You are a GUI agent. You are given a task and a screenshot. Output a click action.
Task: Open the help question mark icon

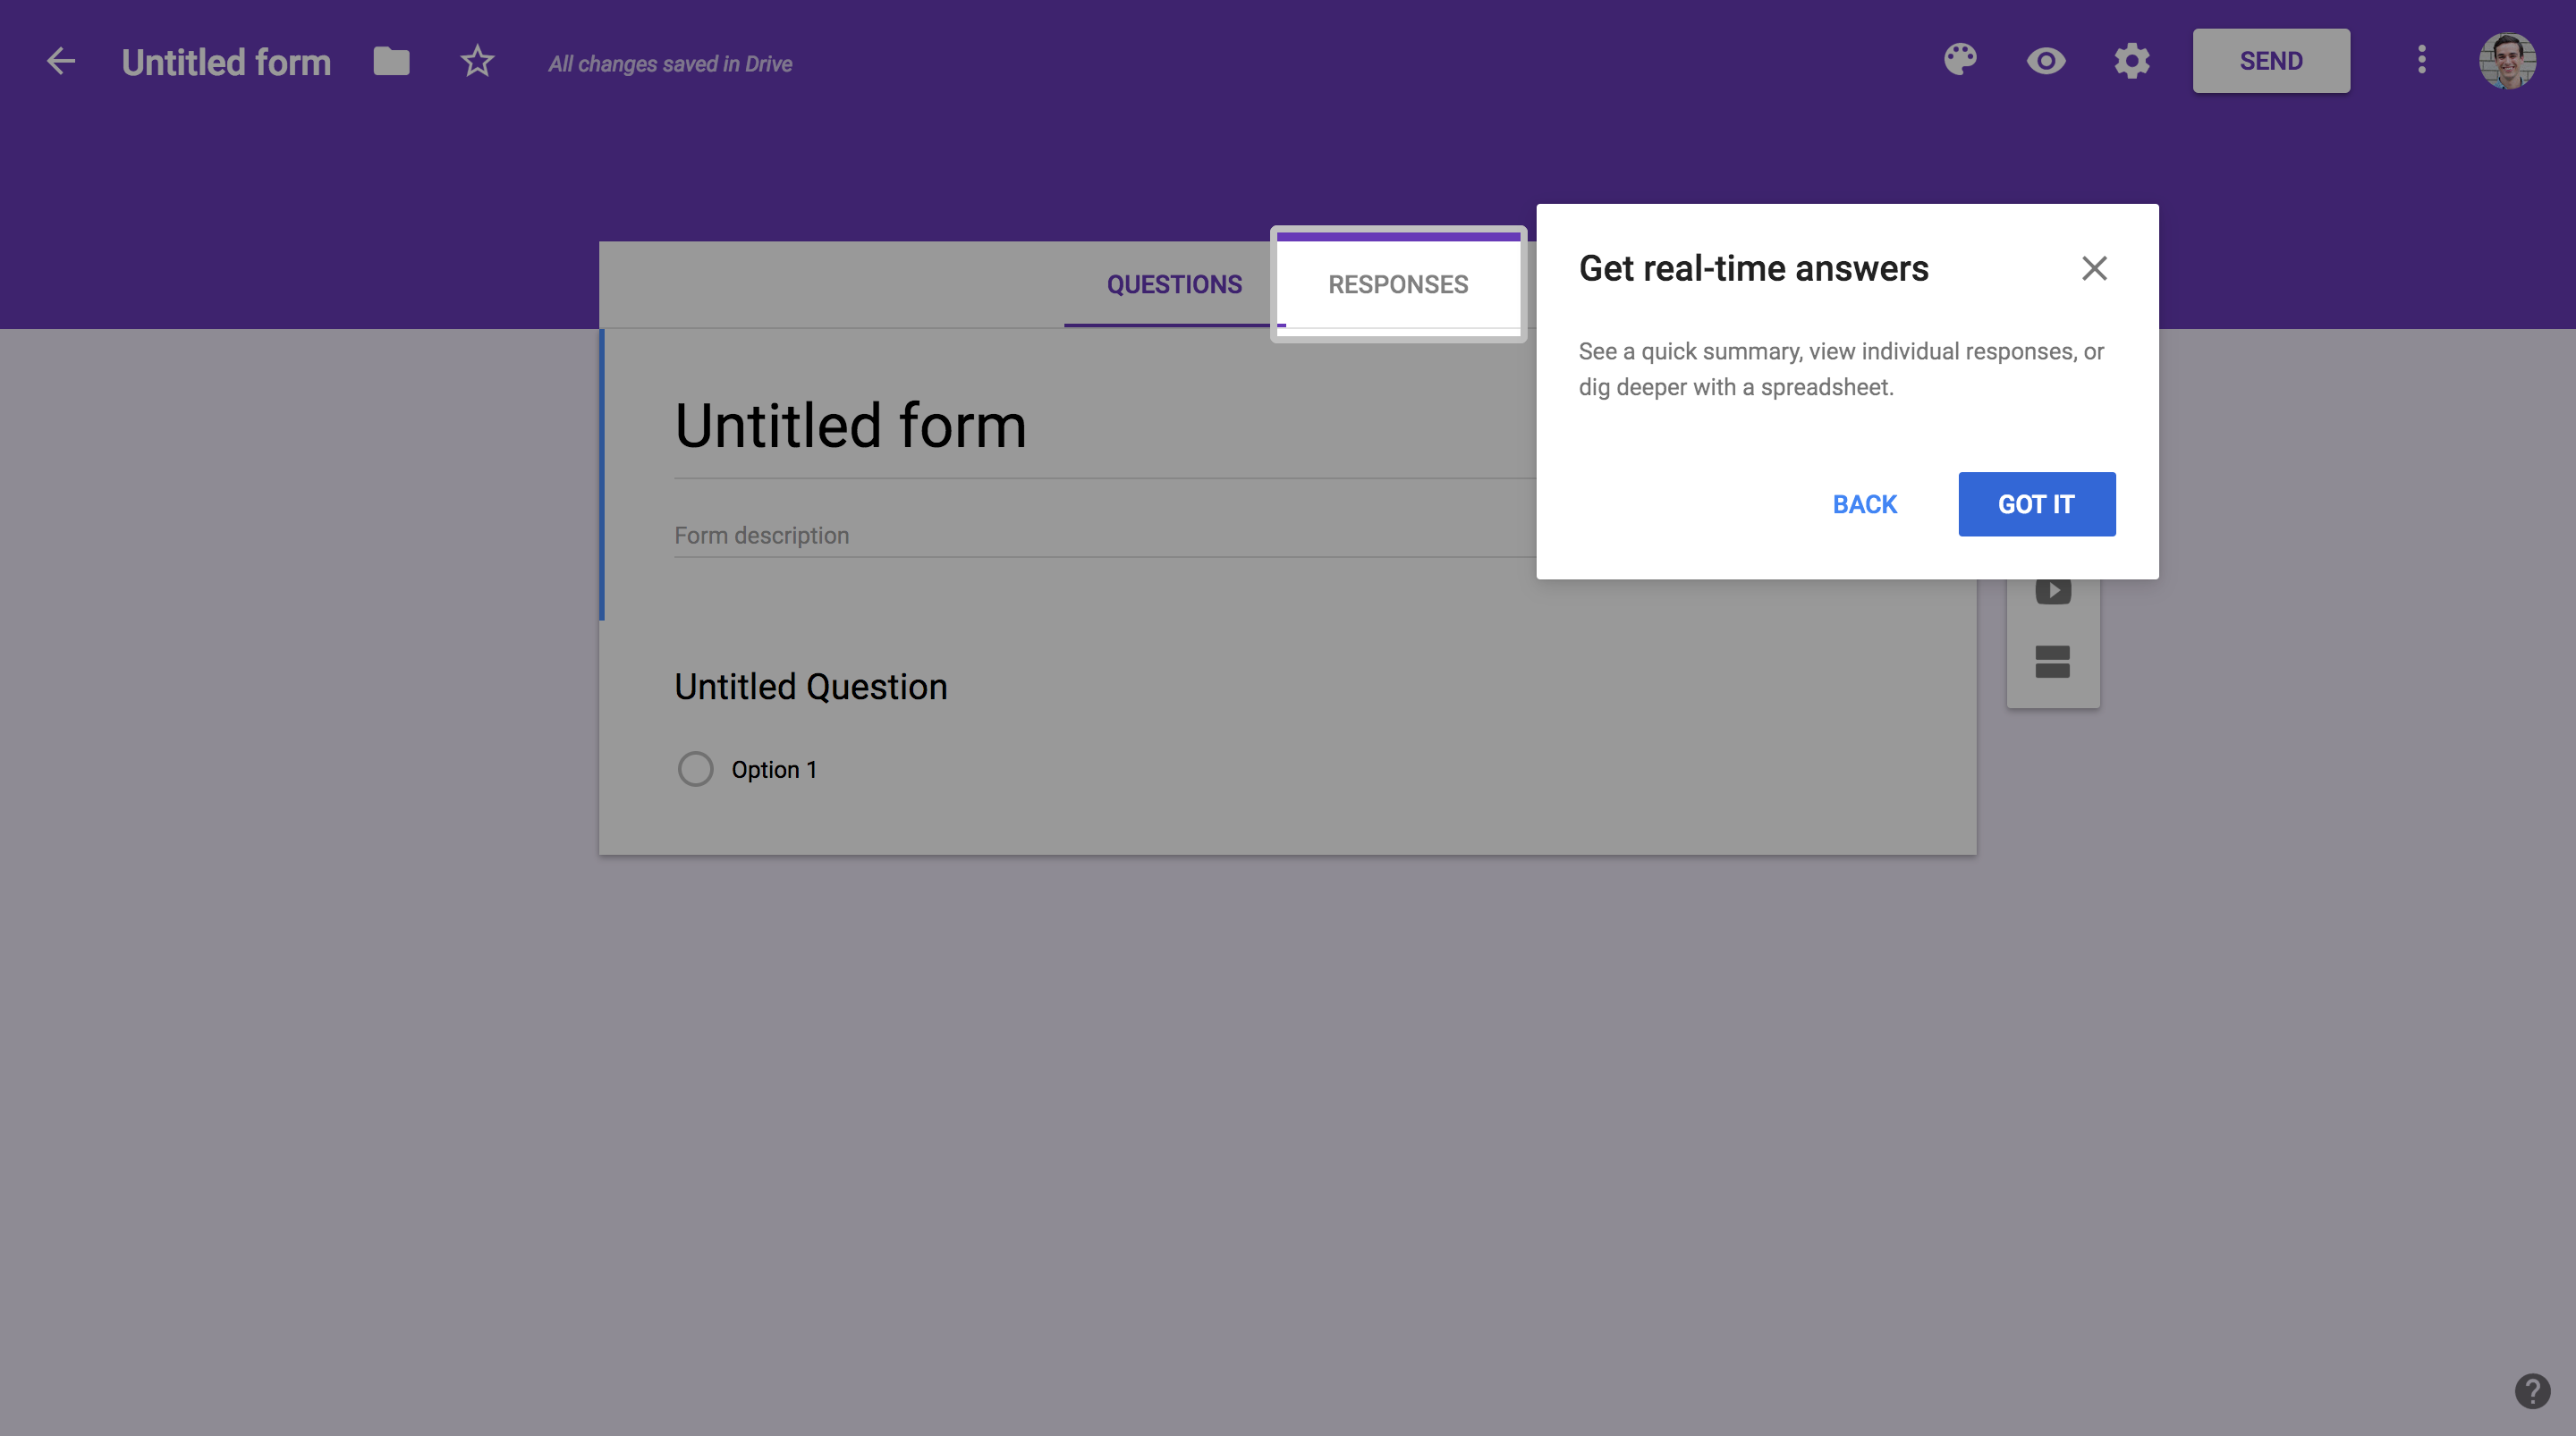coord(2532,1391)
